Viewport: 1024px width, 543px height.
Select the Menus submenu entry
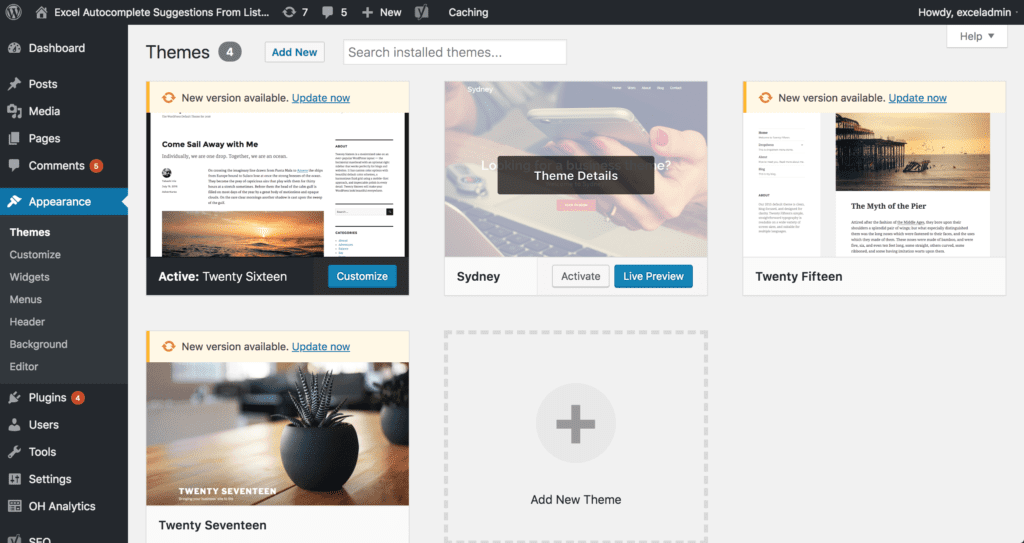(25, 299)
